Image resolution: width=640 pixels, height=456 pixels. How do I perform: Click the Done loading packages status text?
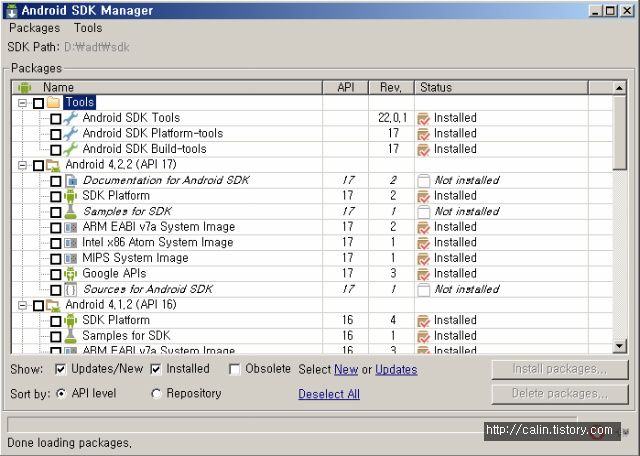pos(69,443)
